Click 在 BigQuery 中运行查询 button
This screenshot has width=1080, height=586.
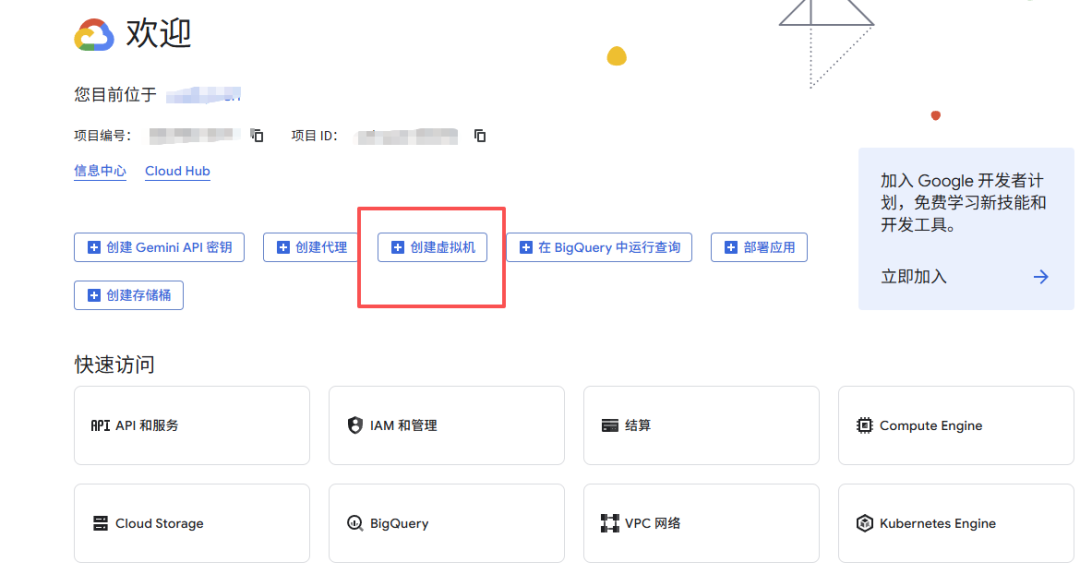600,247
